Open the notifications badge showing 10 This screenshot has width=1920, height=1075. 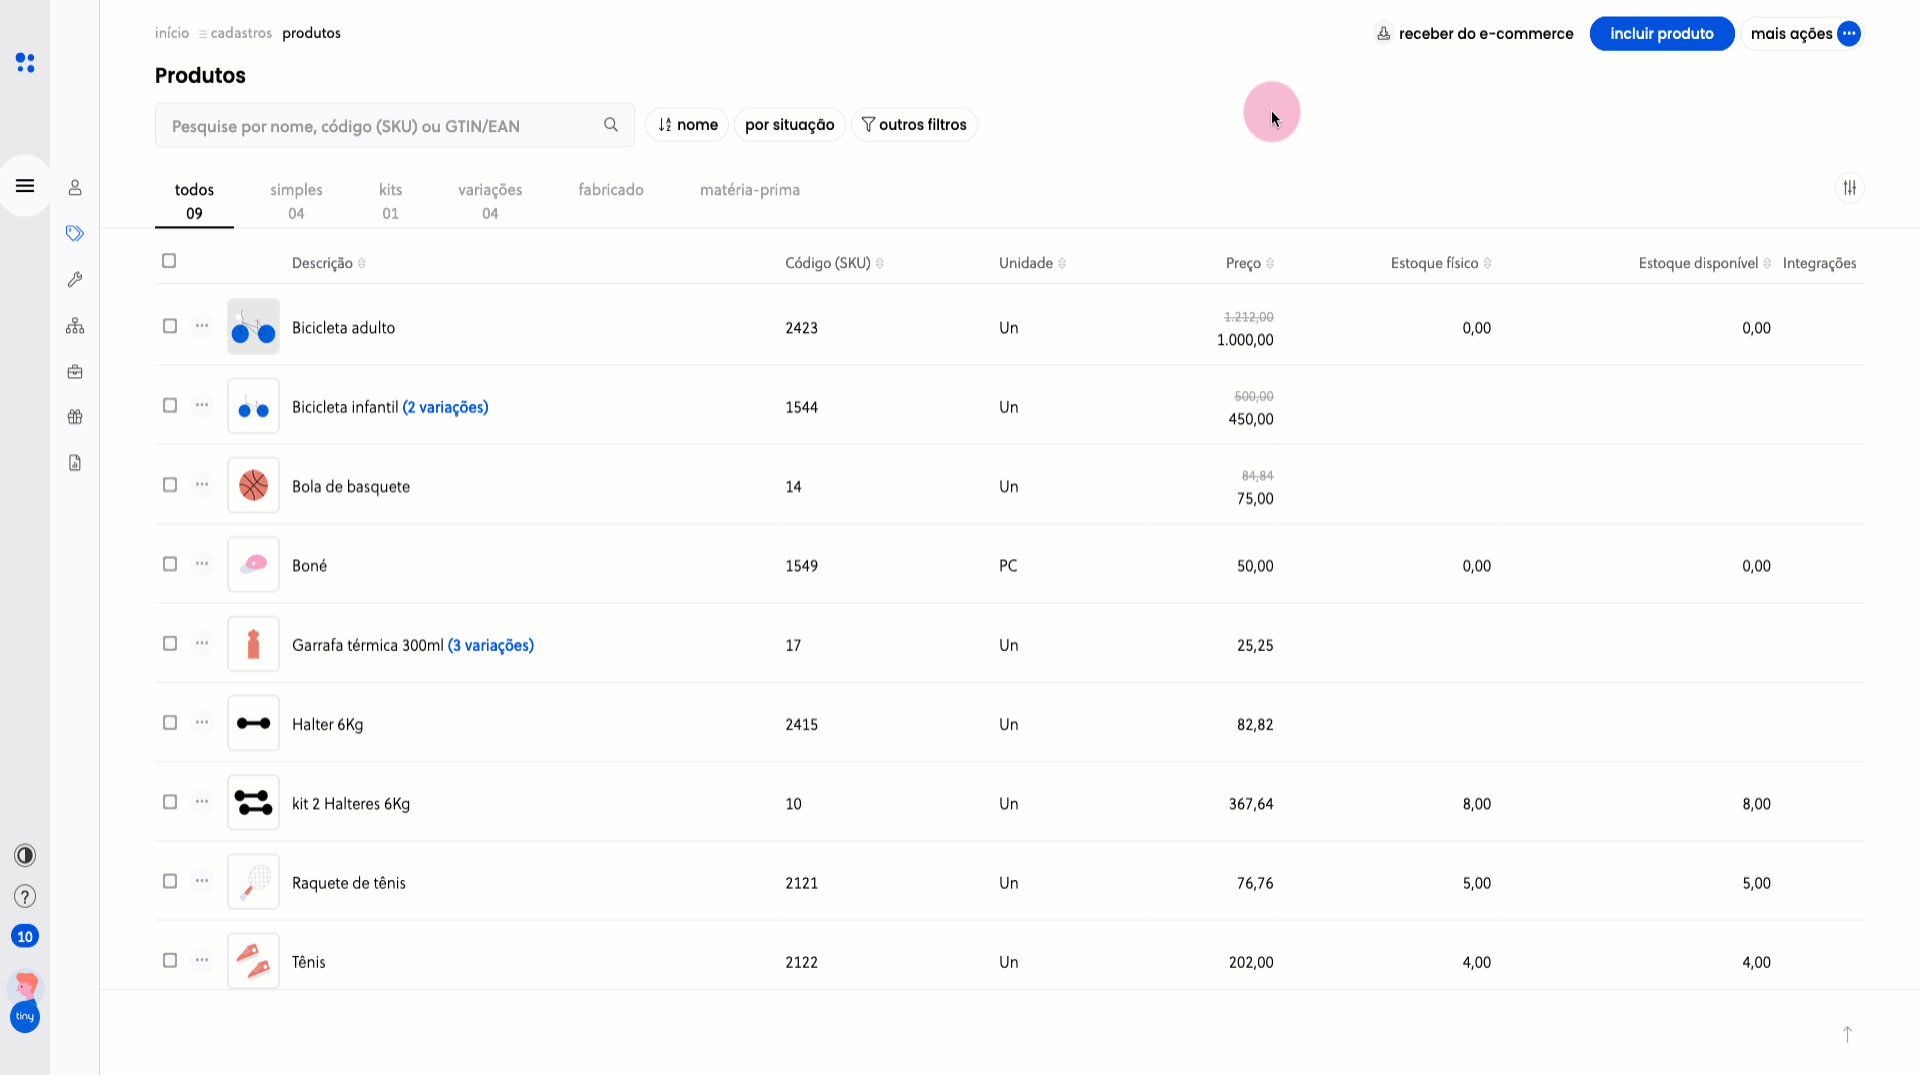tap(25, 936)
